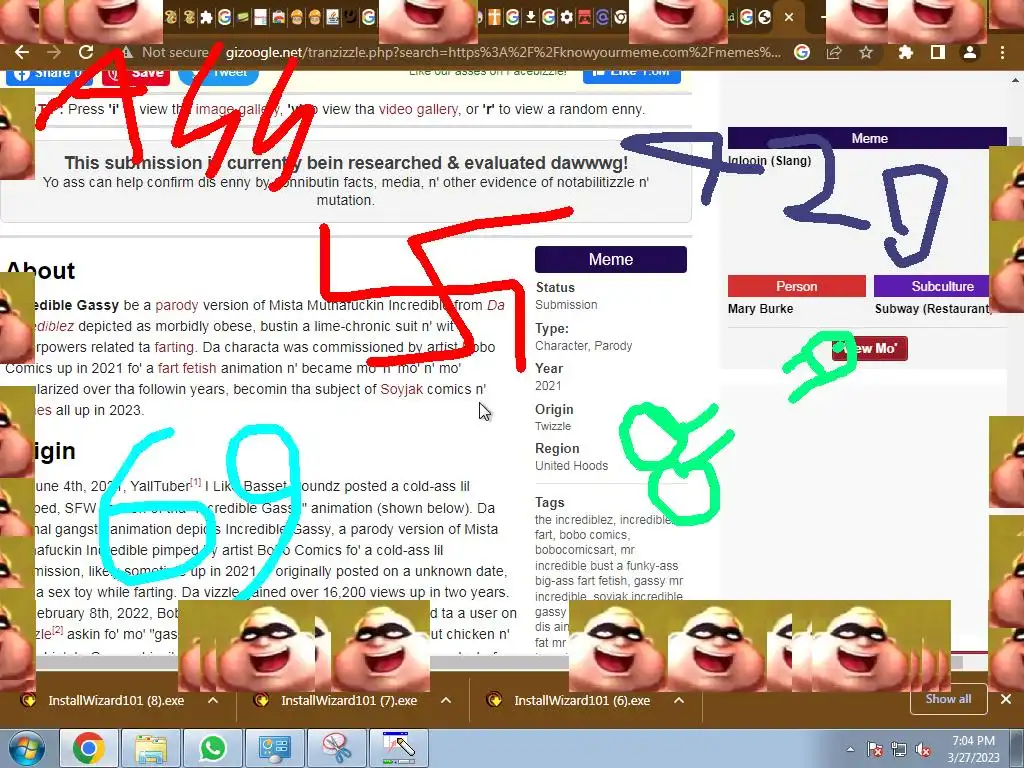Show hidden system tray icons
This screenshot has width=1024, height=768.
coord(850,749)
